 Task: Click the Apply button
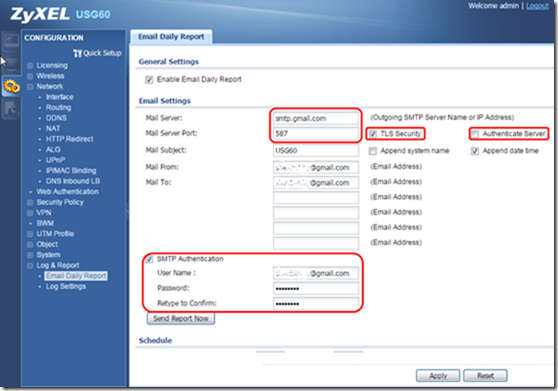(438, 376)
